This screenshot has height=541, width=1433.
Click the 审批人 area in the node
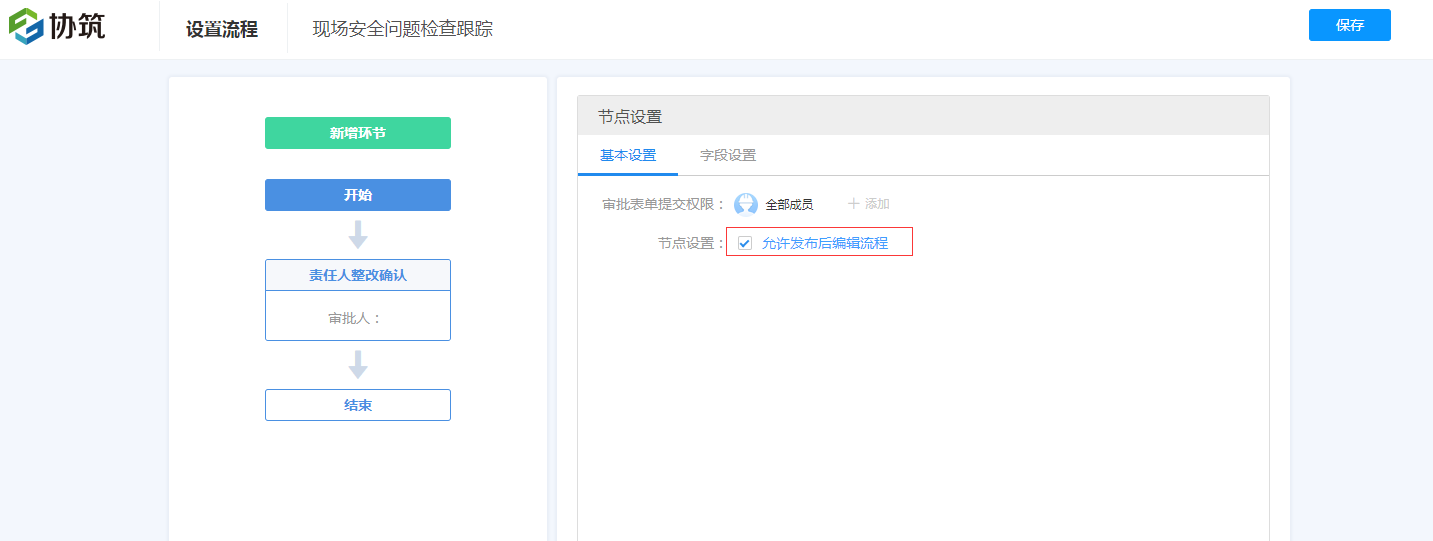[x=356, y=318]
